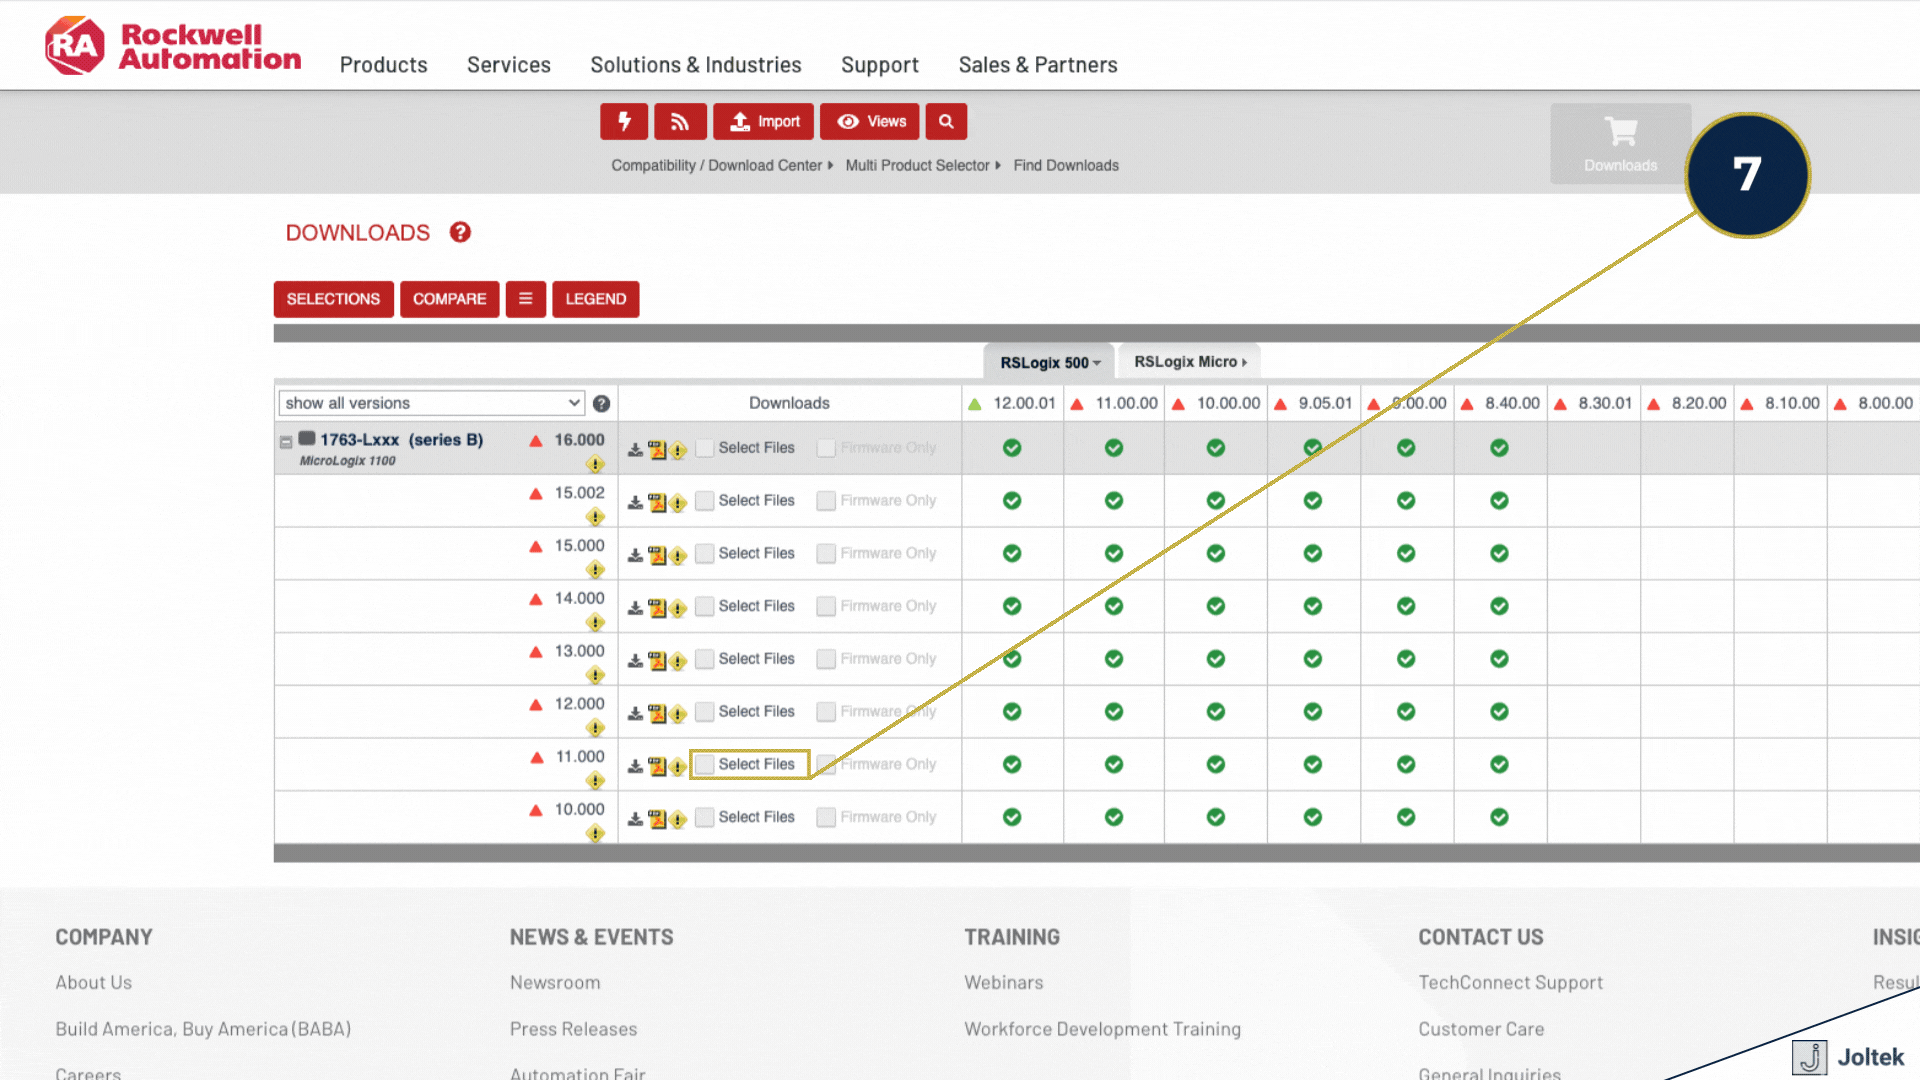Click the lightning bolt quick-access button
The height and width of the screenshot is (1080, 1920).
(624, 122)
